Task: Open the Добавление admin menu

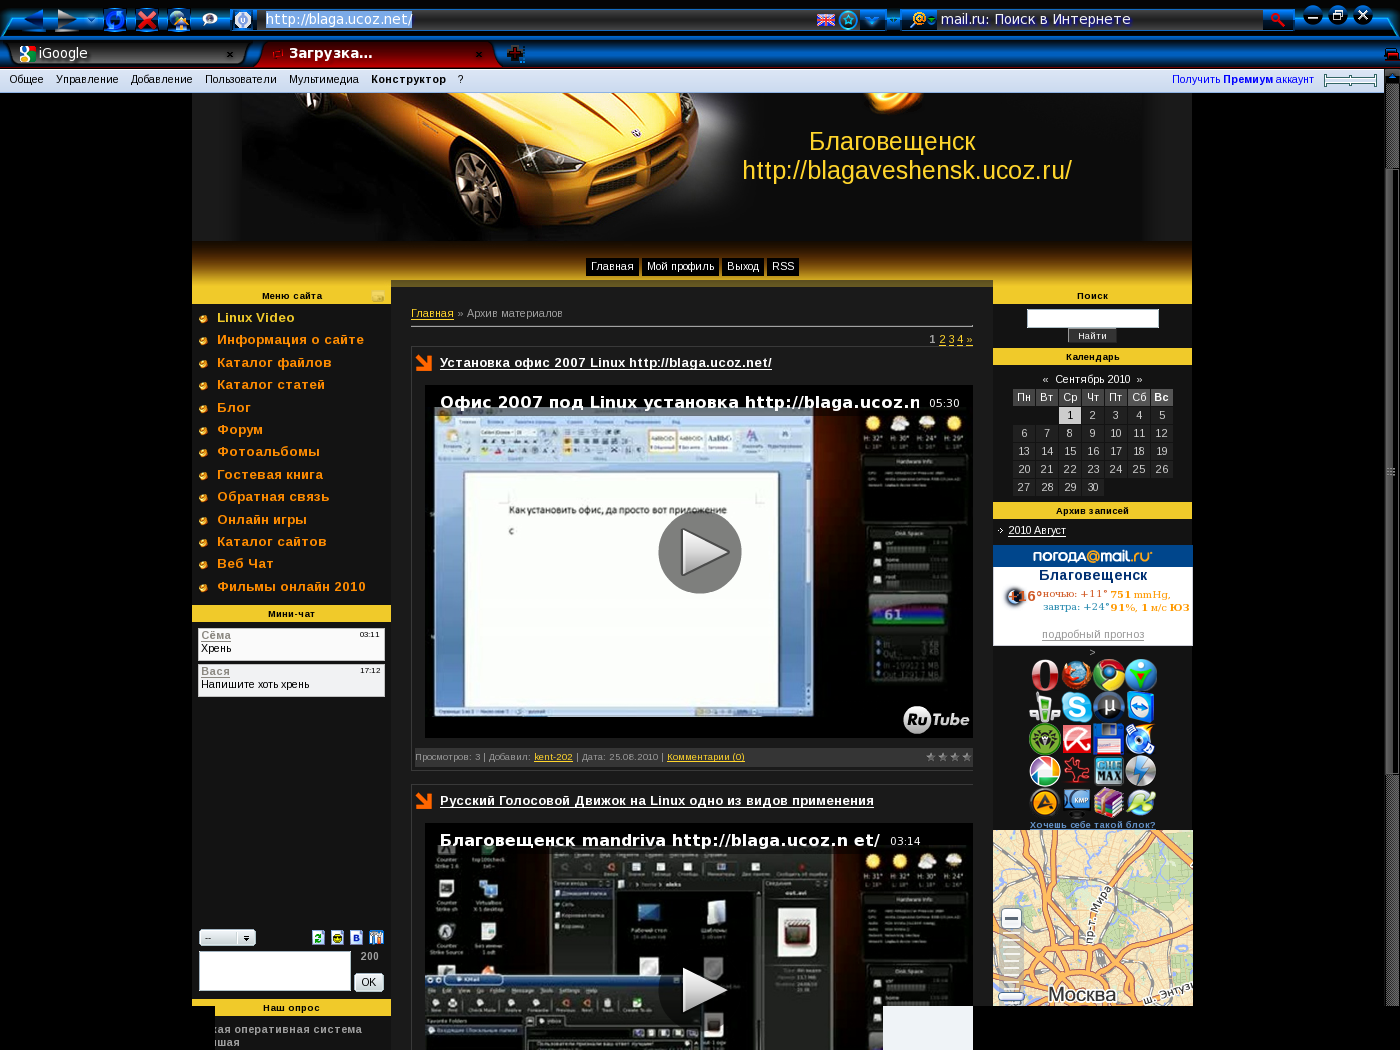Action: click(161, 79)
